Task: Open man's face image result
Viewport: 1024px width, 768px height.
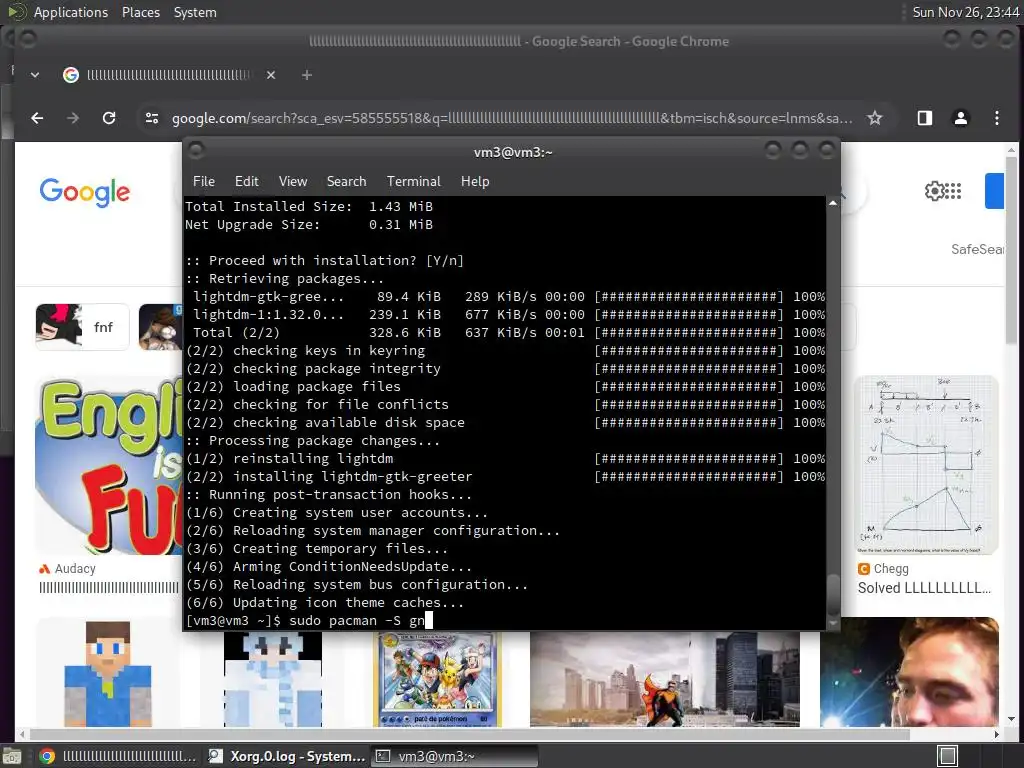Action: (x=909, y=673)
